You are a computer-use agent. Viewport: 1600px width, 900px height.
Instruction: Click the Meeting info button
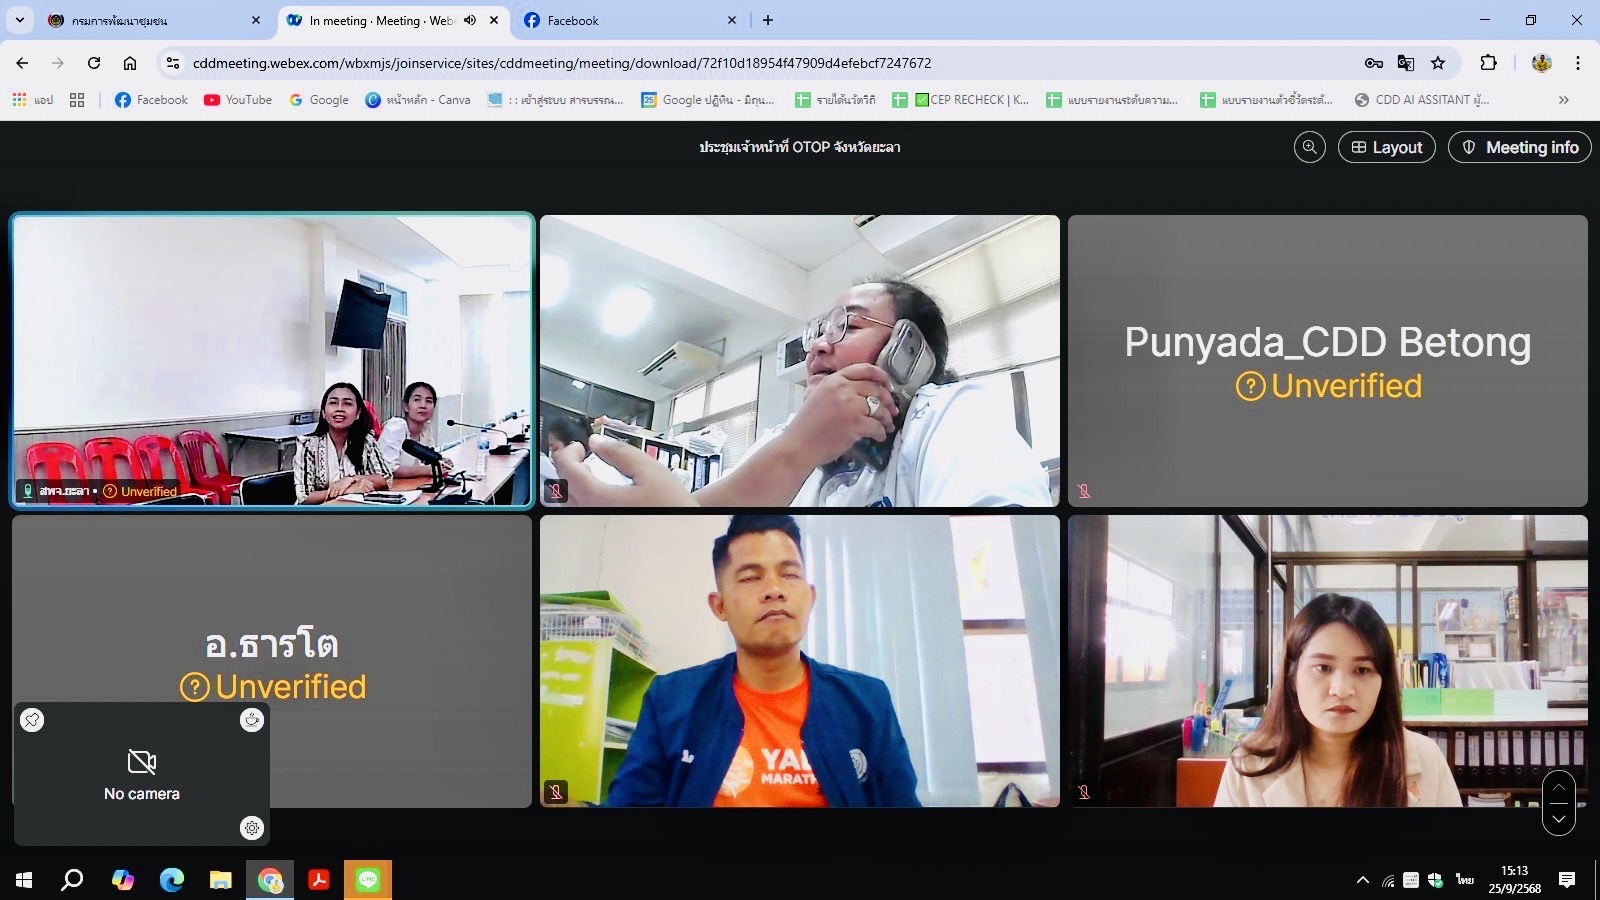(x=1519, y=148)
